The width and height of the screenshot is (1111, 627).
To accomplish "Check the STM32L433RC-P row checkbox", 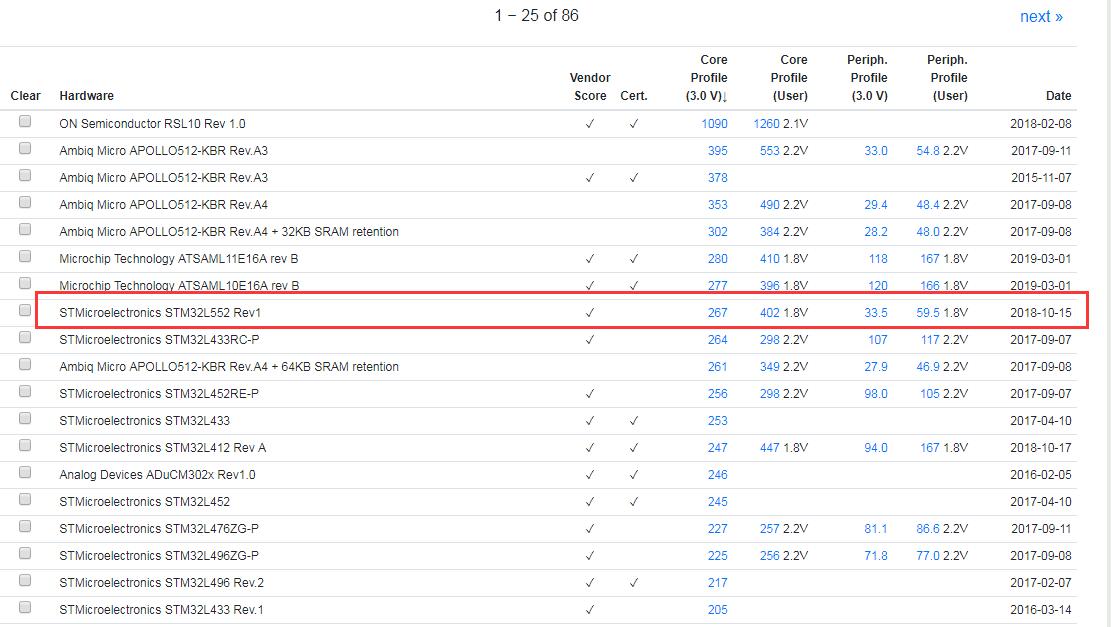I will (25, 337).
